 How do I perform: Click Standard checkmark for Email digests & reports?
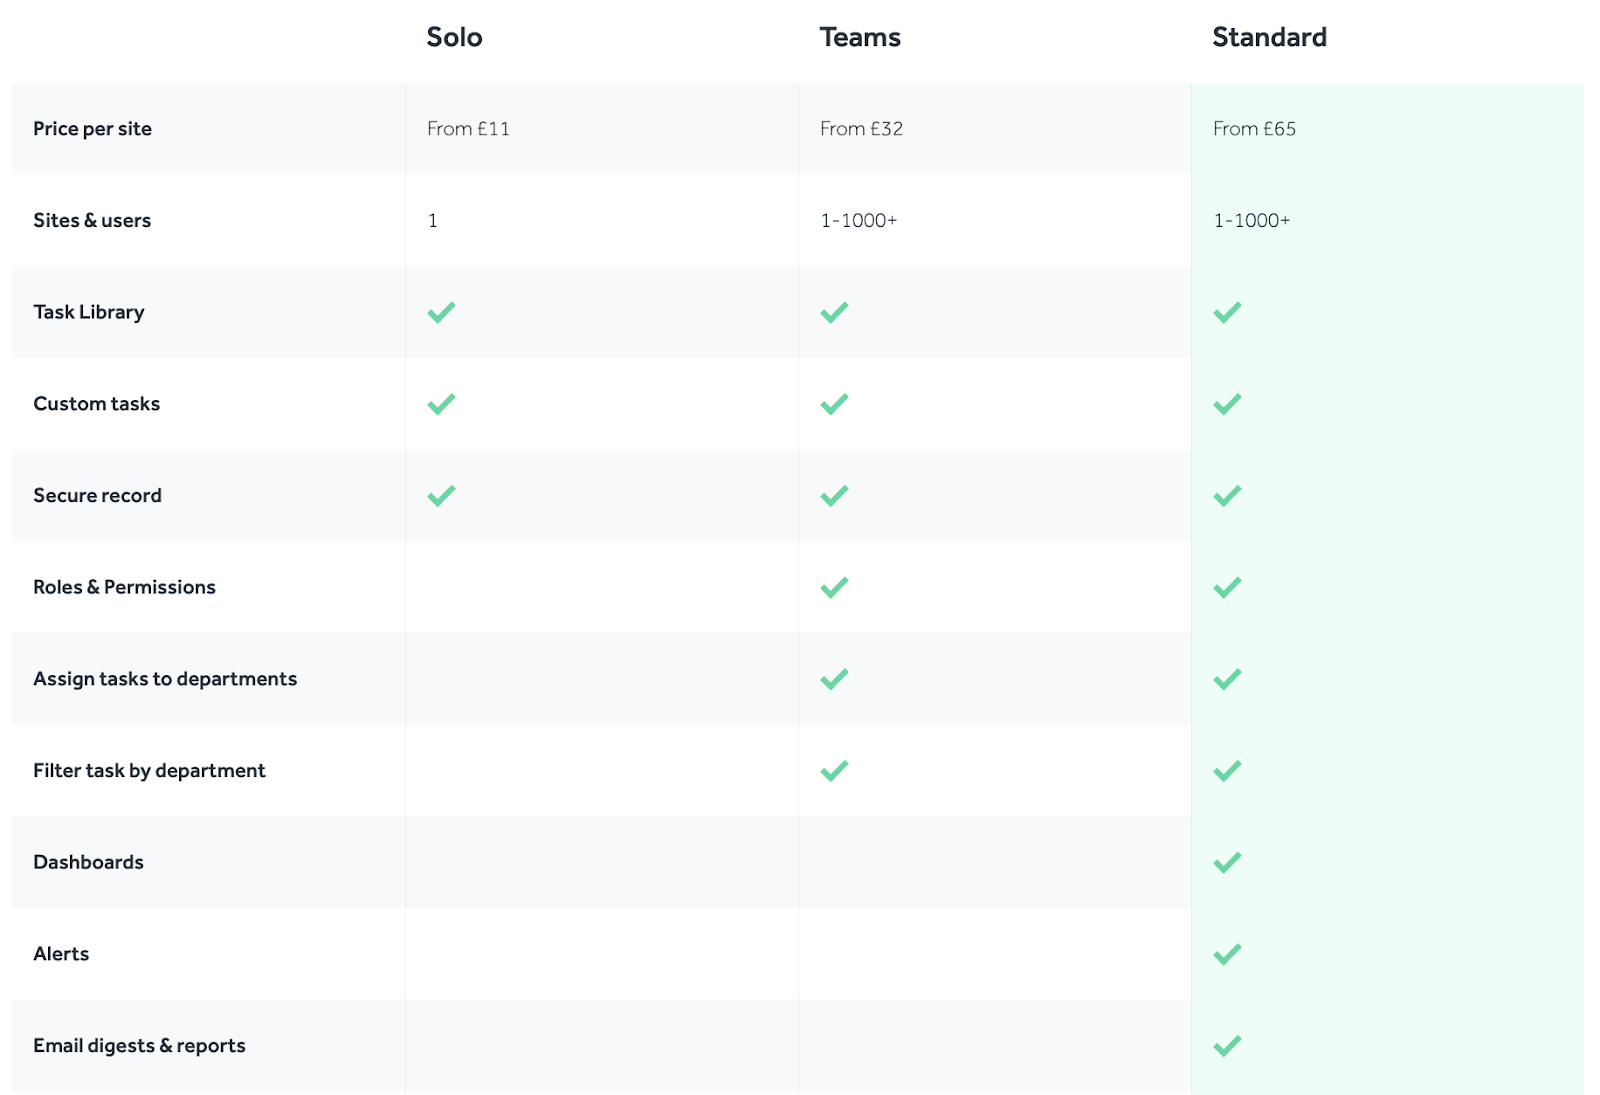click(1227, 1046)
